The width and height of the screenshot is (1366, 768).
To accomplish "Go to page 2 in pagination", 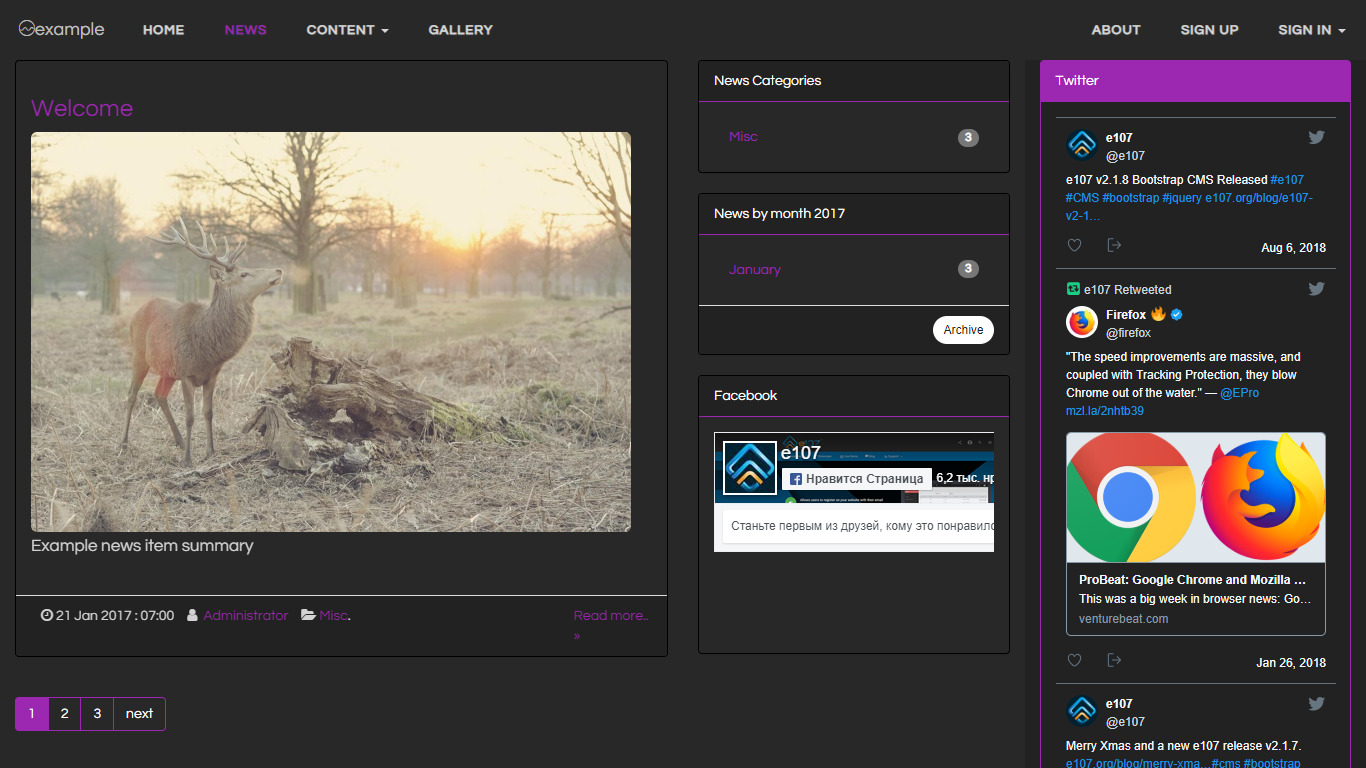I will 64,714.
